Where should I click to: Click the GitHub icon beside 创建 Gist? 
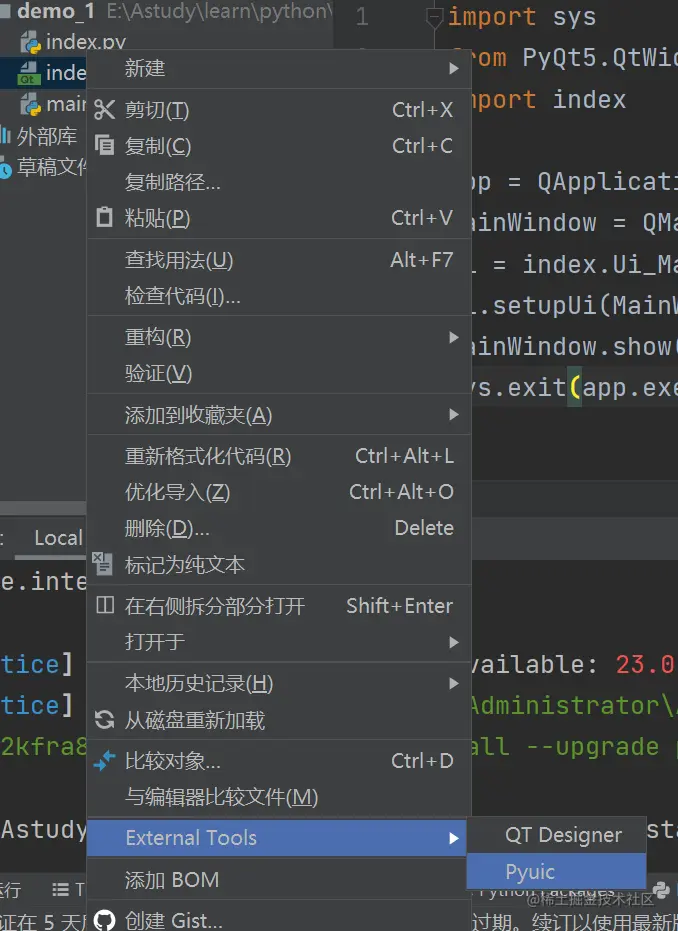pos(104,920)
